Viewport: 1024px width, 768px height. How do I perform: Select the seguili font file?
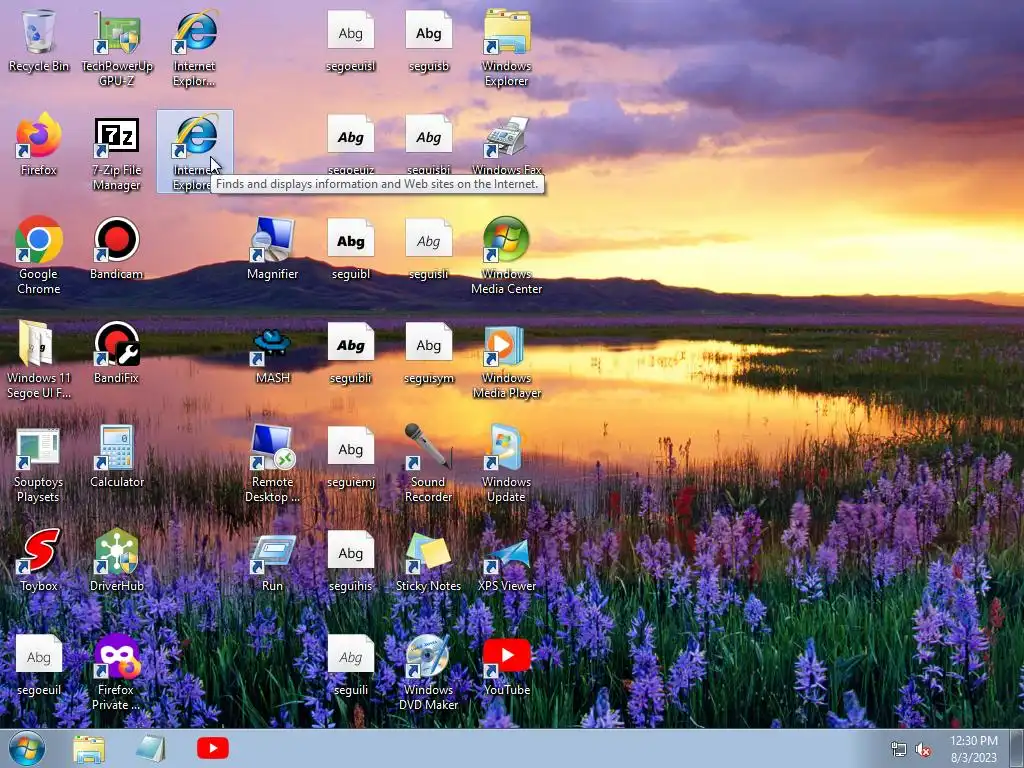[351, 664]
